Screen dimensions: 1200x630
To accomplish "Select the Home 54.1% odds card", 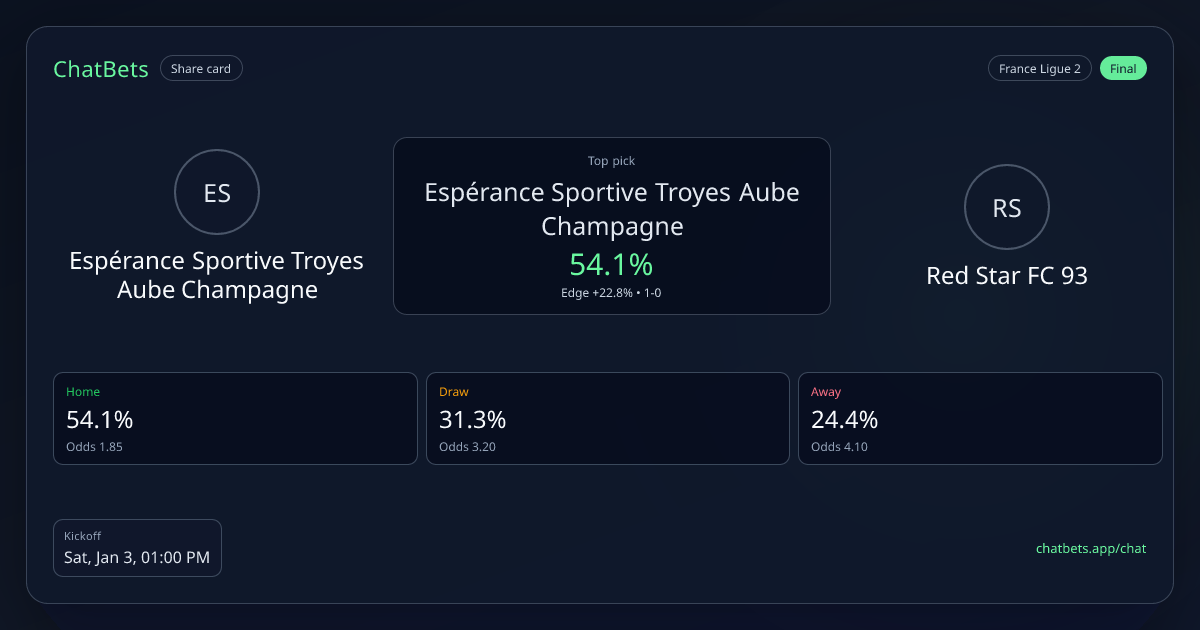I will [x=235, y=418].
